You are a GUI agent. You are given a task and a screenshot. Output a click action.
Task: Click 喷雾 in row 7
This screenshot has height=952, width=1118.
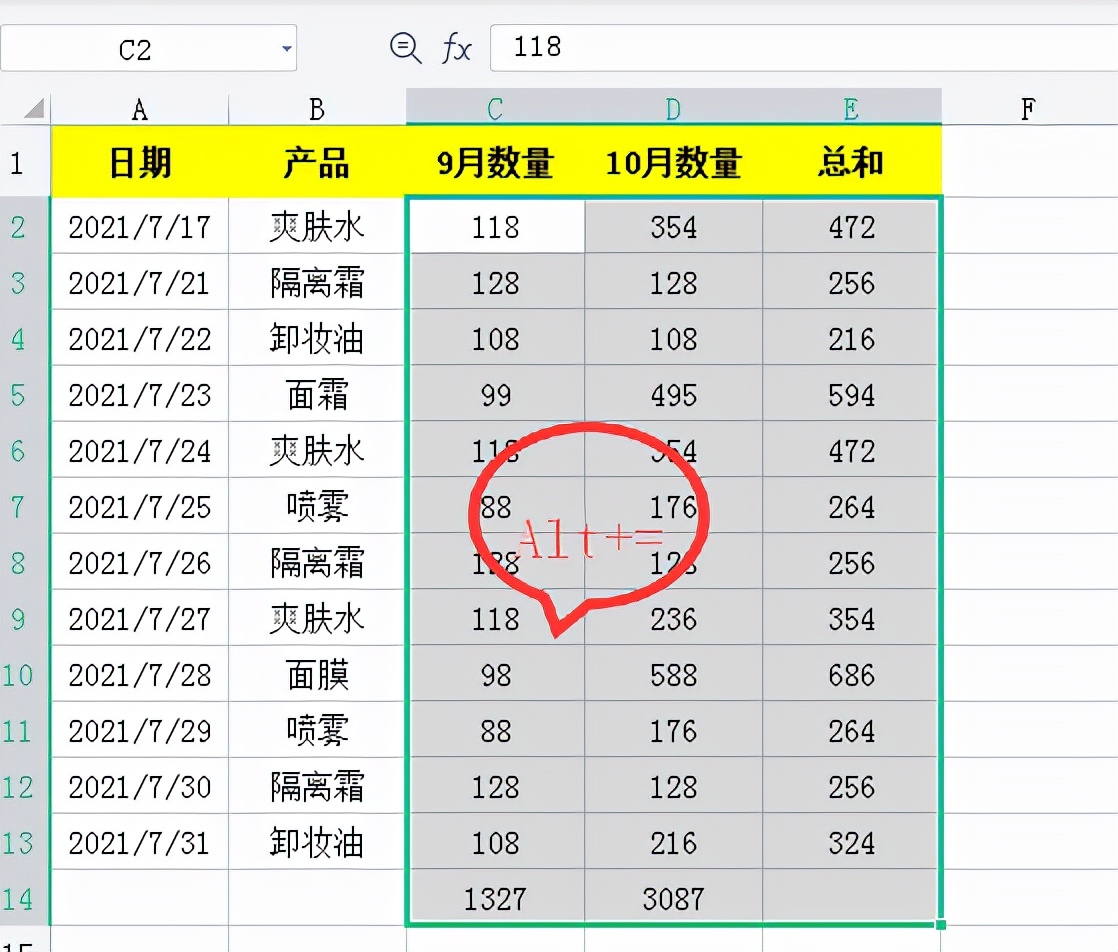pos(317,506)
